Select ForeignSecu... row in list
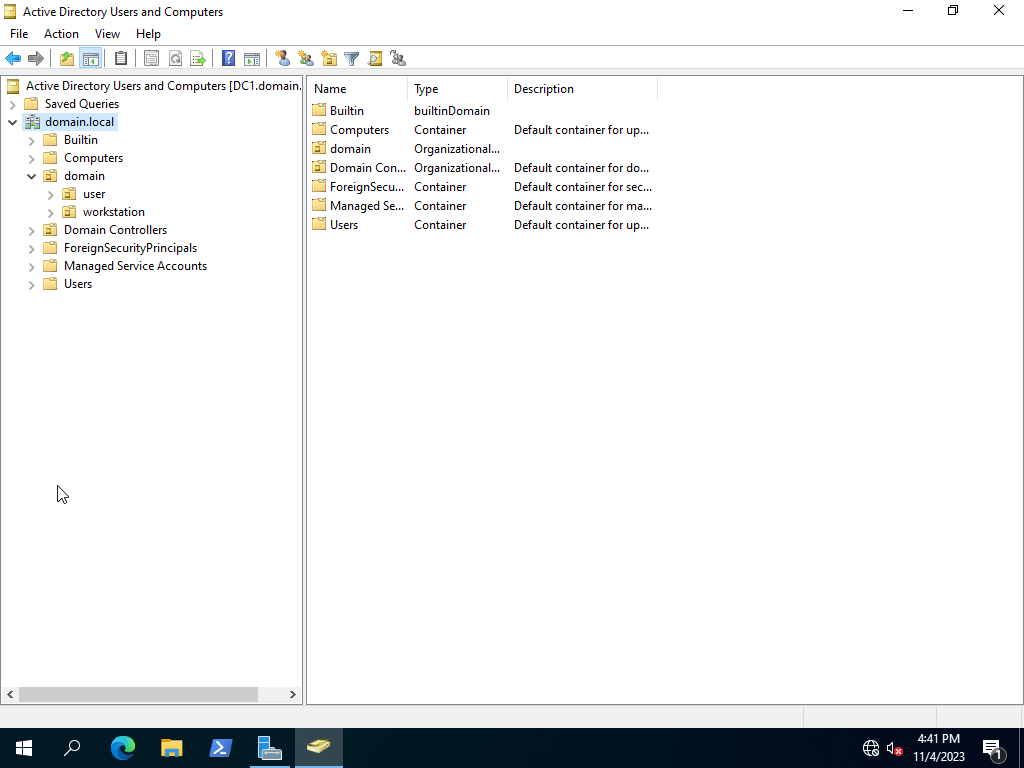 pyautogui.click(x=483, y=187)
